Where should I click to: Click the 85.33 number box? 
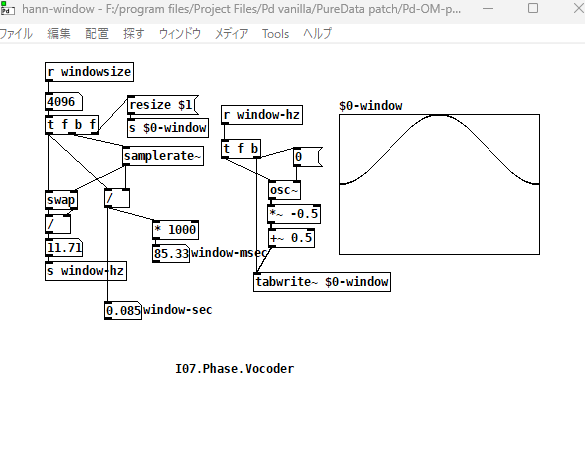pyautogui.click(x=171, y=254)
